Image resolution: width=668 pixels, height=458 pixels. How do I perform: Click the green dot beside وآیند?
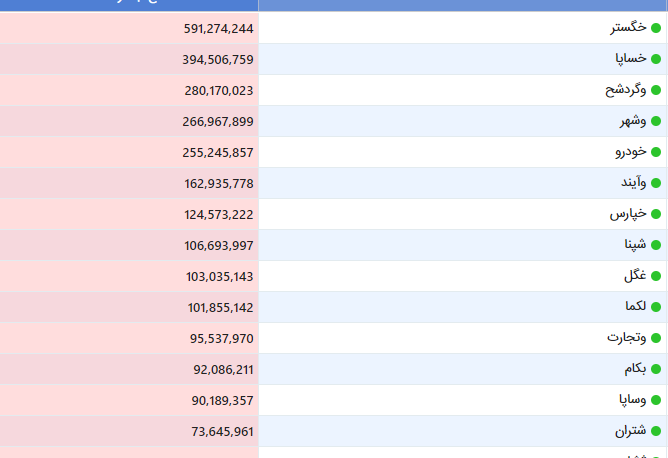(656, 183)
